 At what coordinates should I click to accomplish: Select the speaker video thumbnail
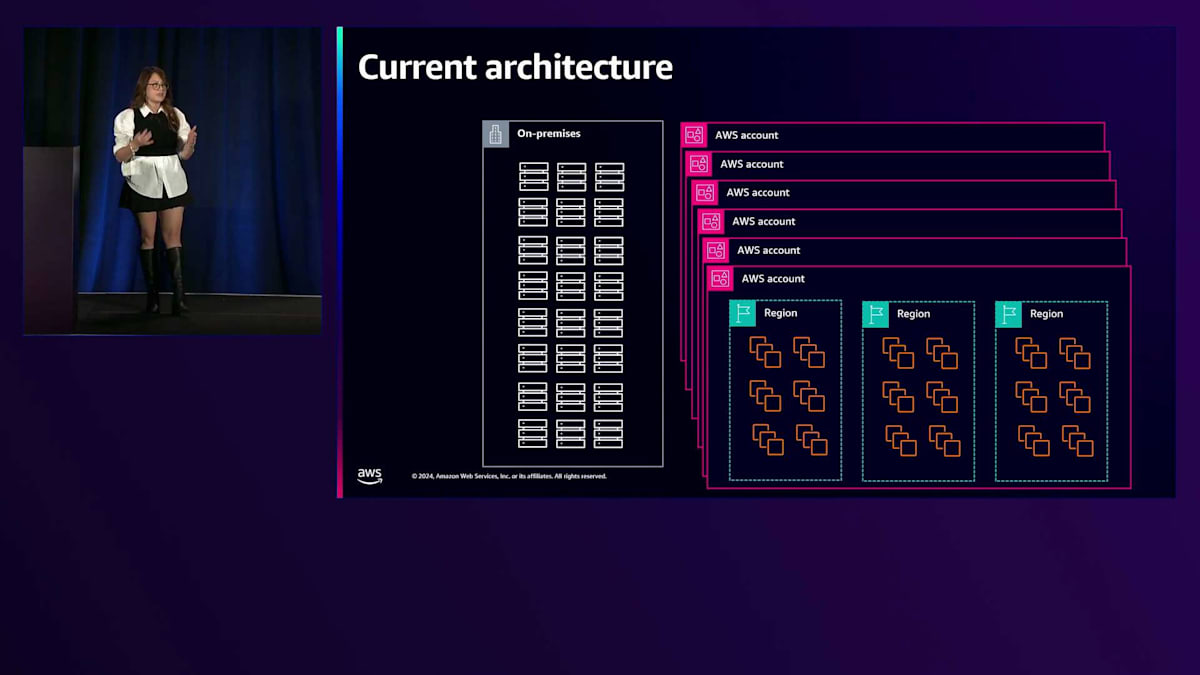click(172, 181)
